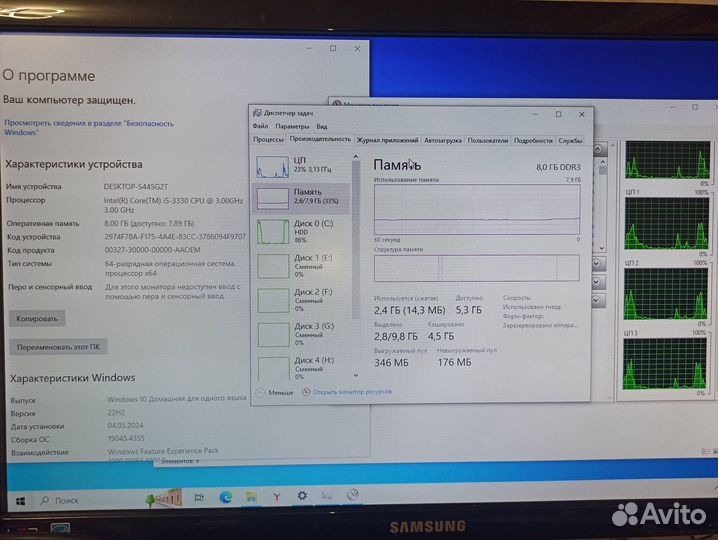Click Resource Monitor list scroll-up arrow
The width and height of the screenshot is (718, 540).
(603, 162)
